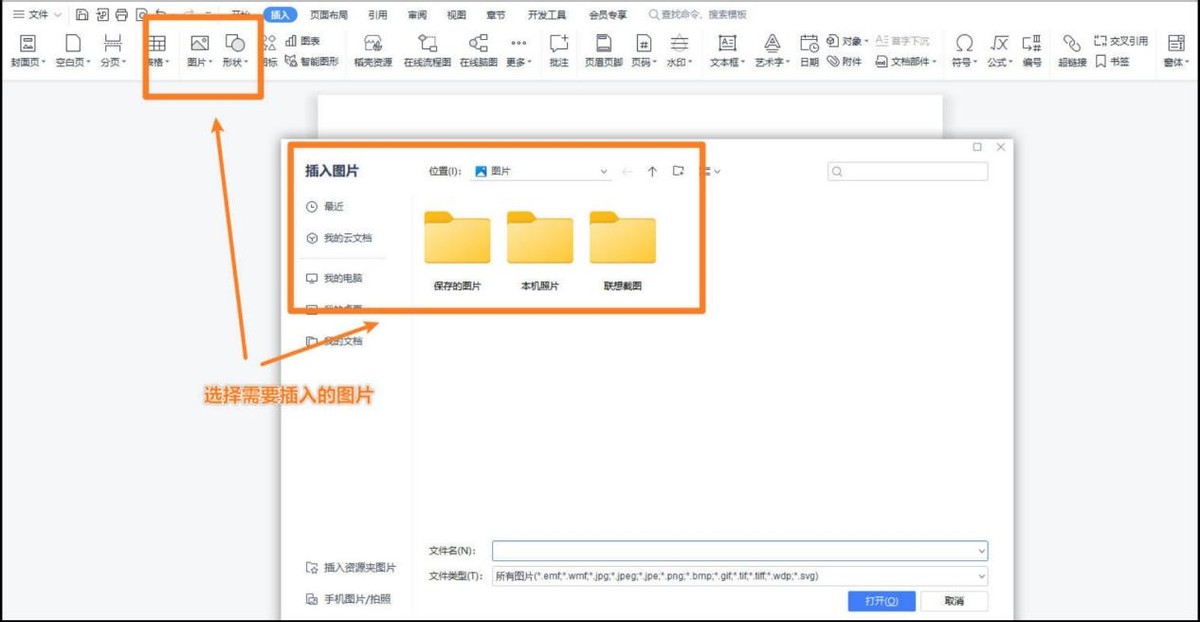
Task: Insert a 批注 comment
Action: click(558, 52)
